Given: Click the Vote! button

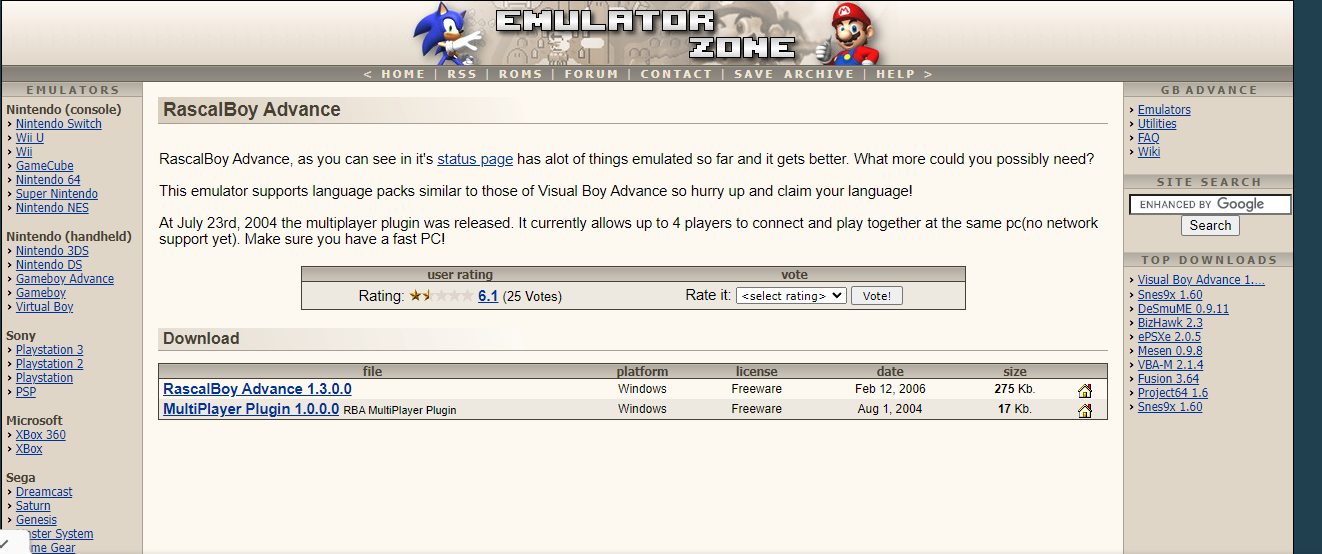Looking at the screenshot, I should coord(877,296).
